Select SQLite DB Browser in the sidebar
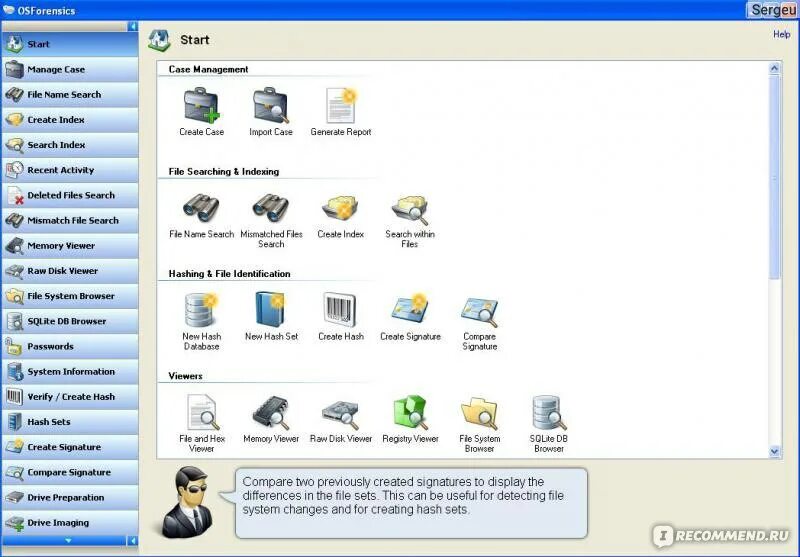The width and height of the screenshot is (800, 557). point(70,321)
